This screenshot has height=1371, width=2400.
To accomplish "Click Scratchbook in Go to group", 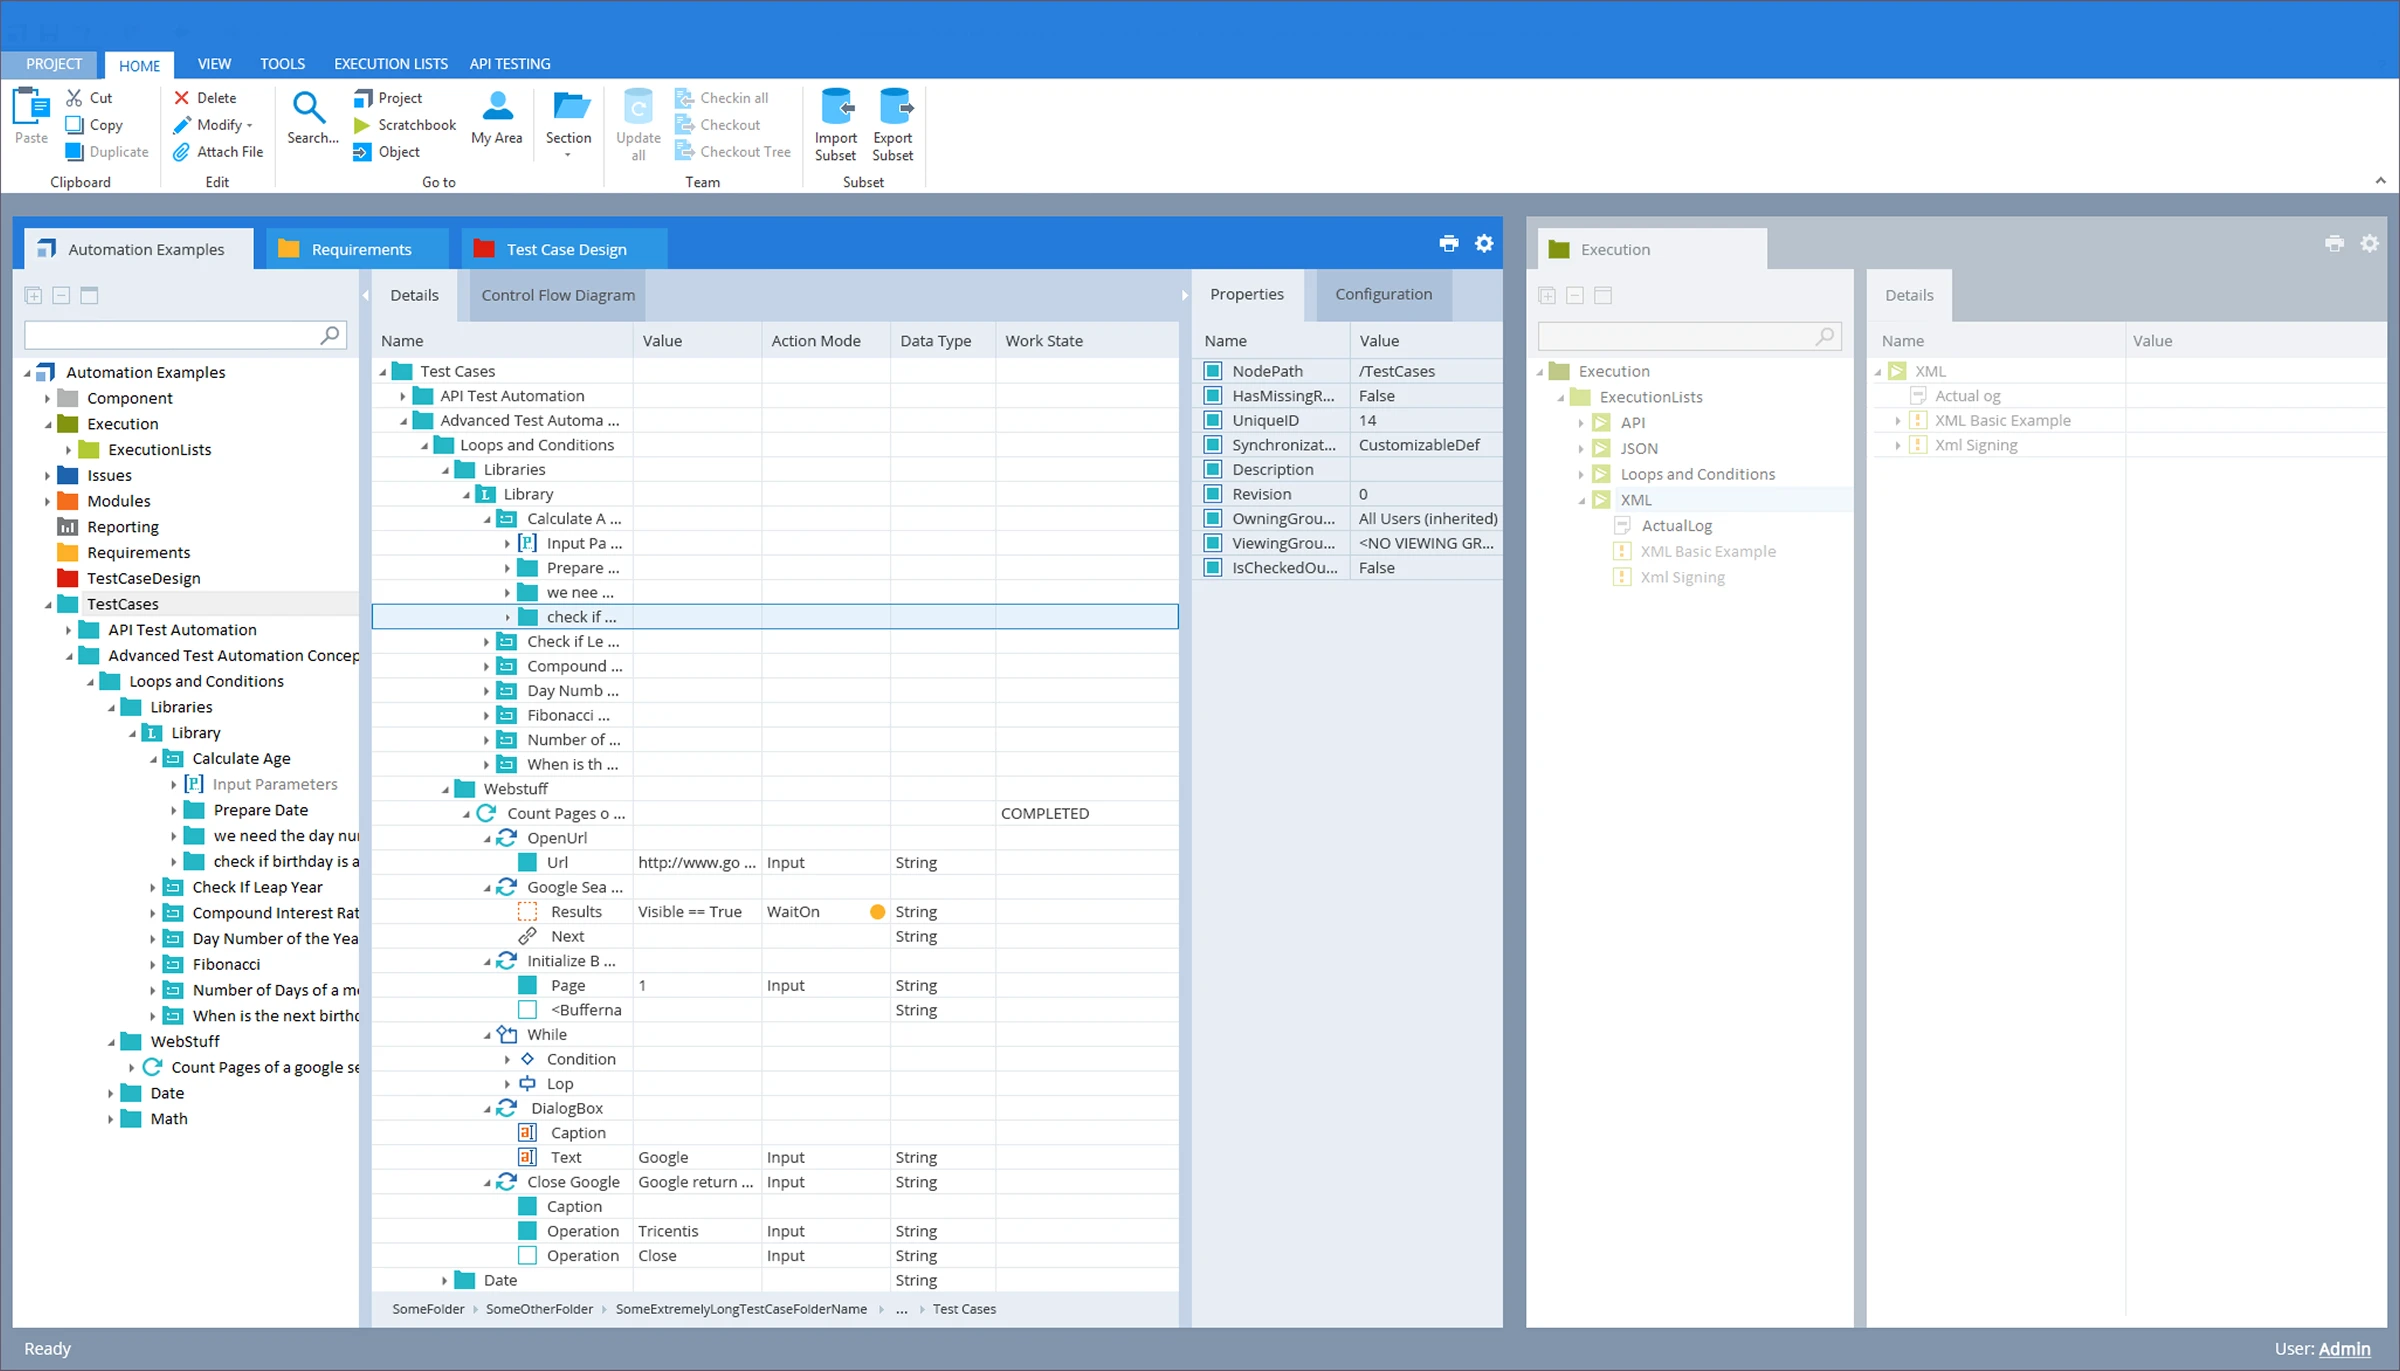I will (x=416, y=125).
